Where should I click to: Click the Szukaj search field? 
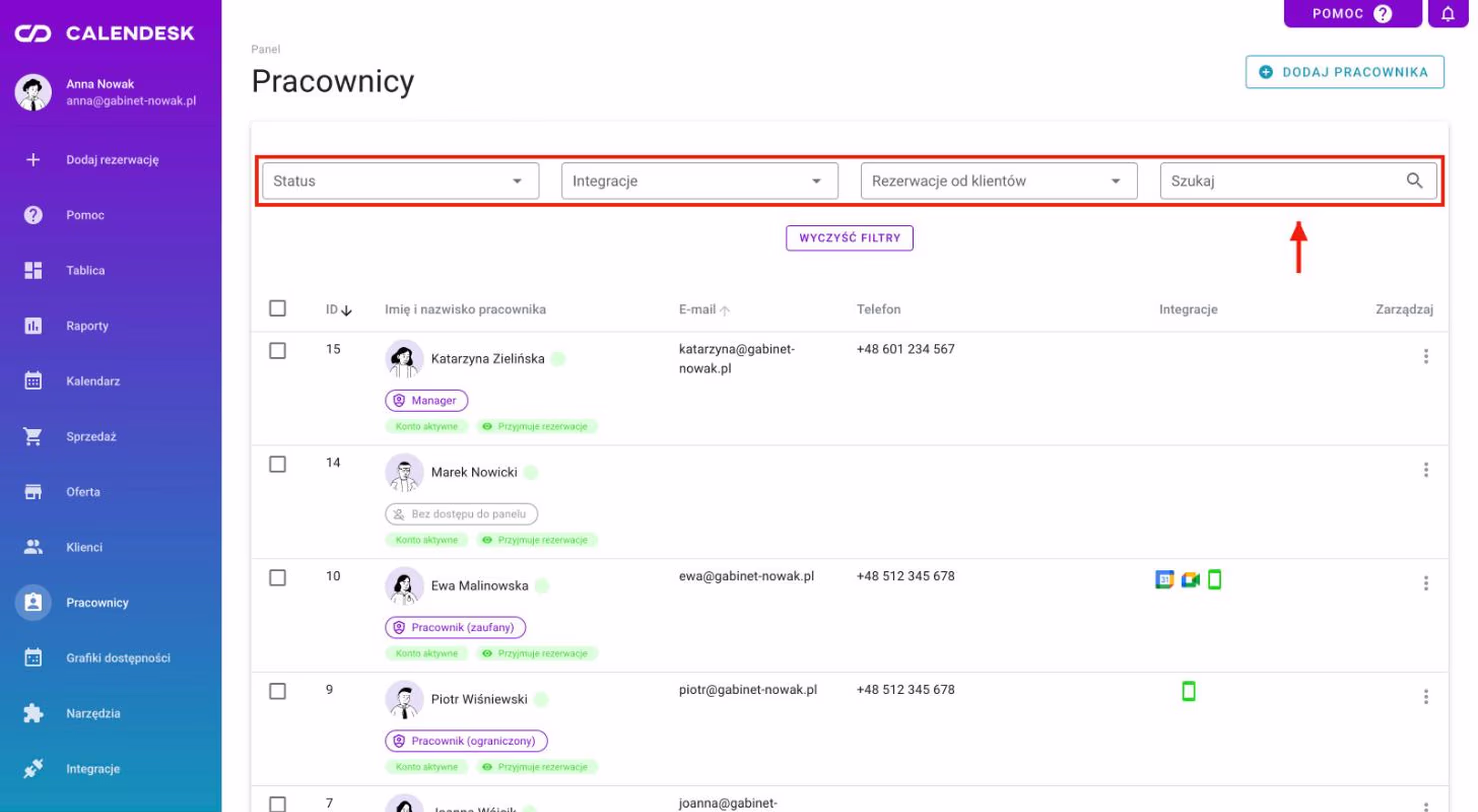(x=1298, y=181)
